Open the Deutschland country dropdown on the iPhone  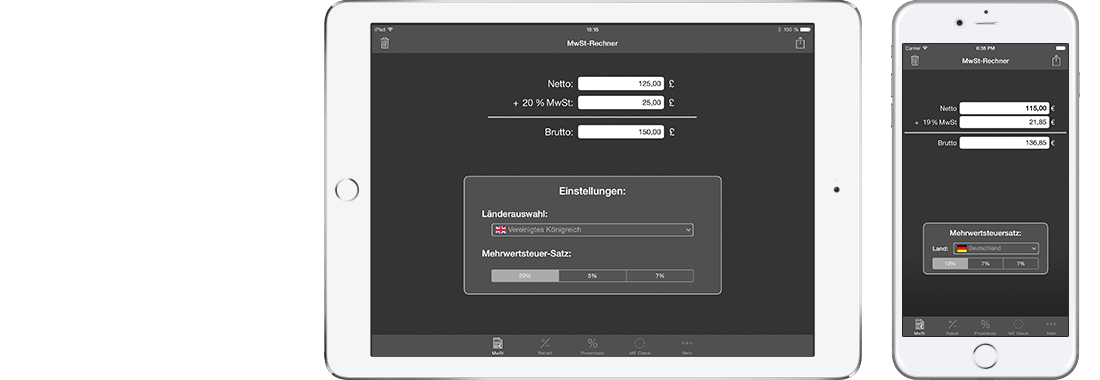click(995, 248)
